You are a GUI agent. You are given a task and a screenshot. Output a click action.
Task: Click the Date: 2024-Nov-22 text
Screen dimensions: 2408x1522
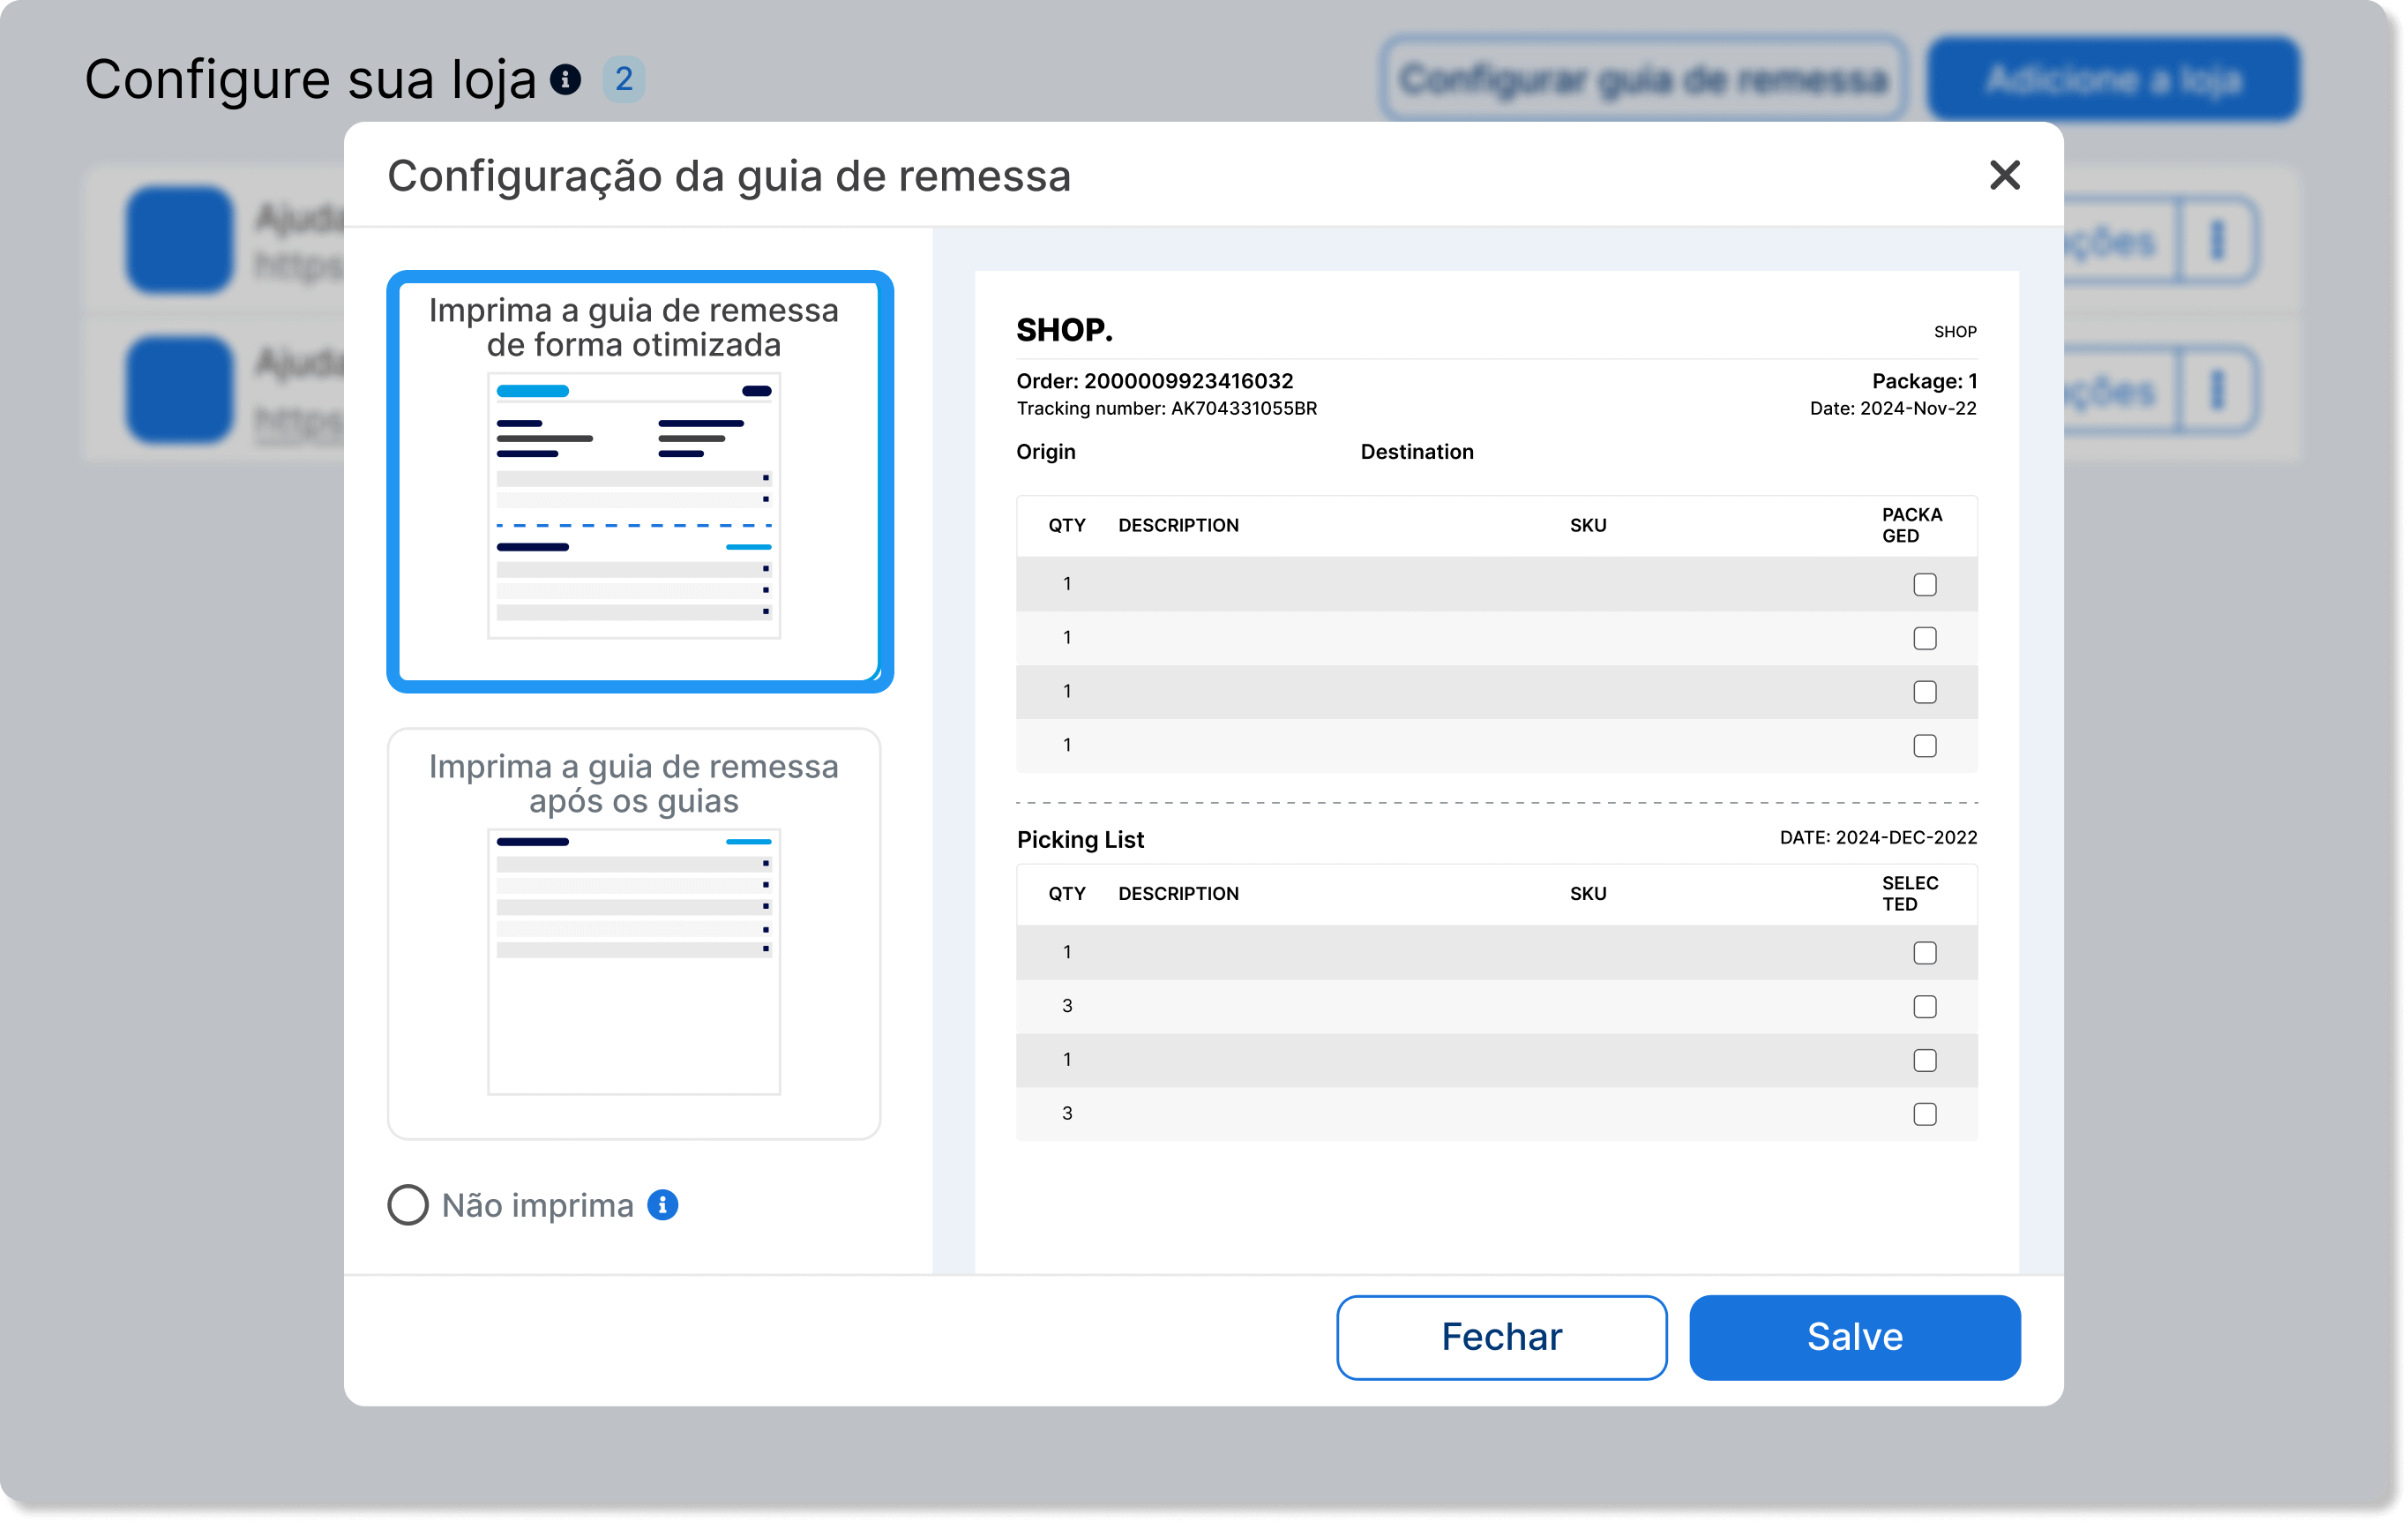1893,408
